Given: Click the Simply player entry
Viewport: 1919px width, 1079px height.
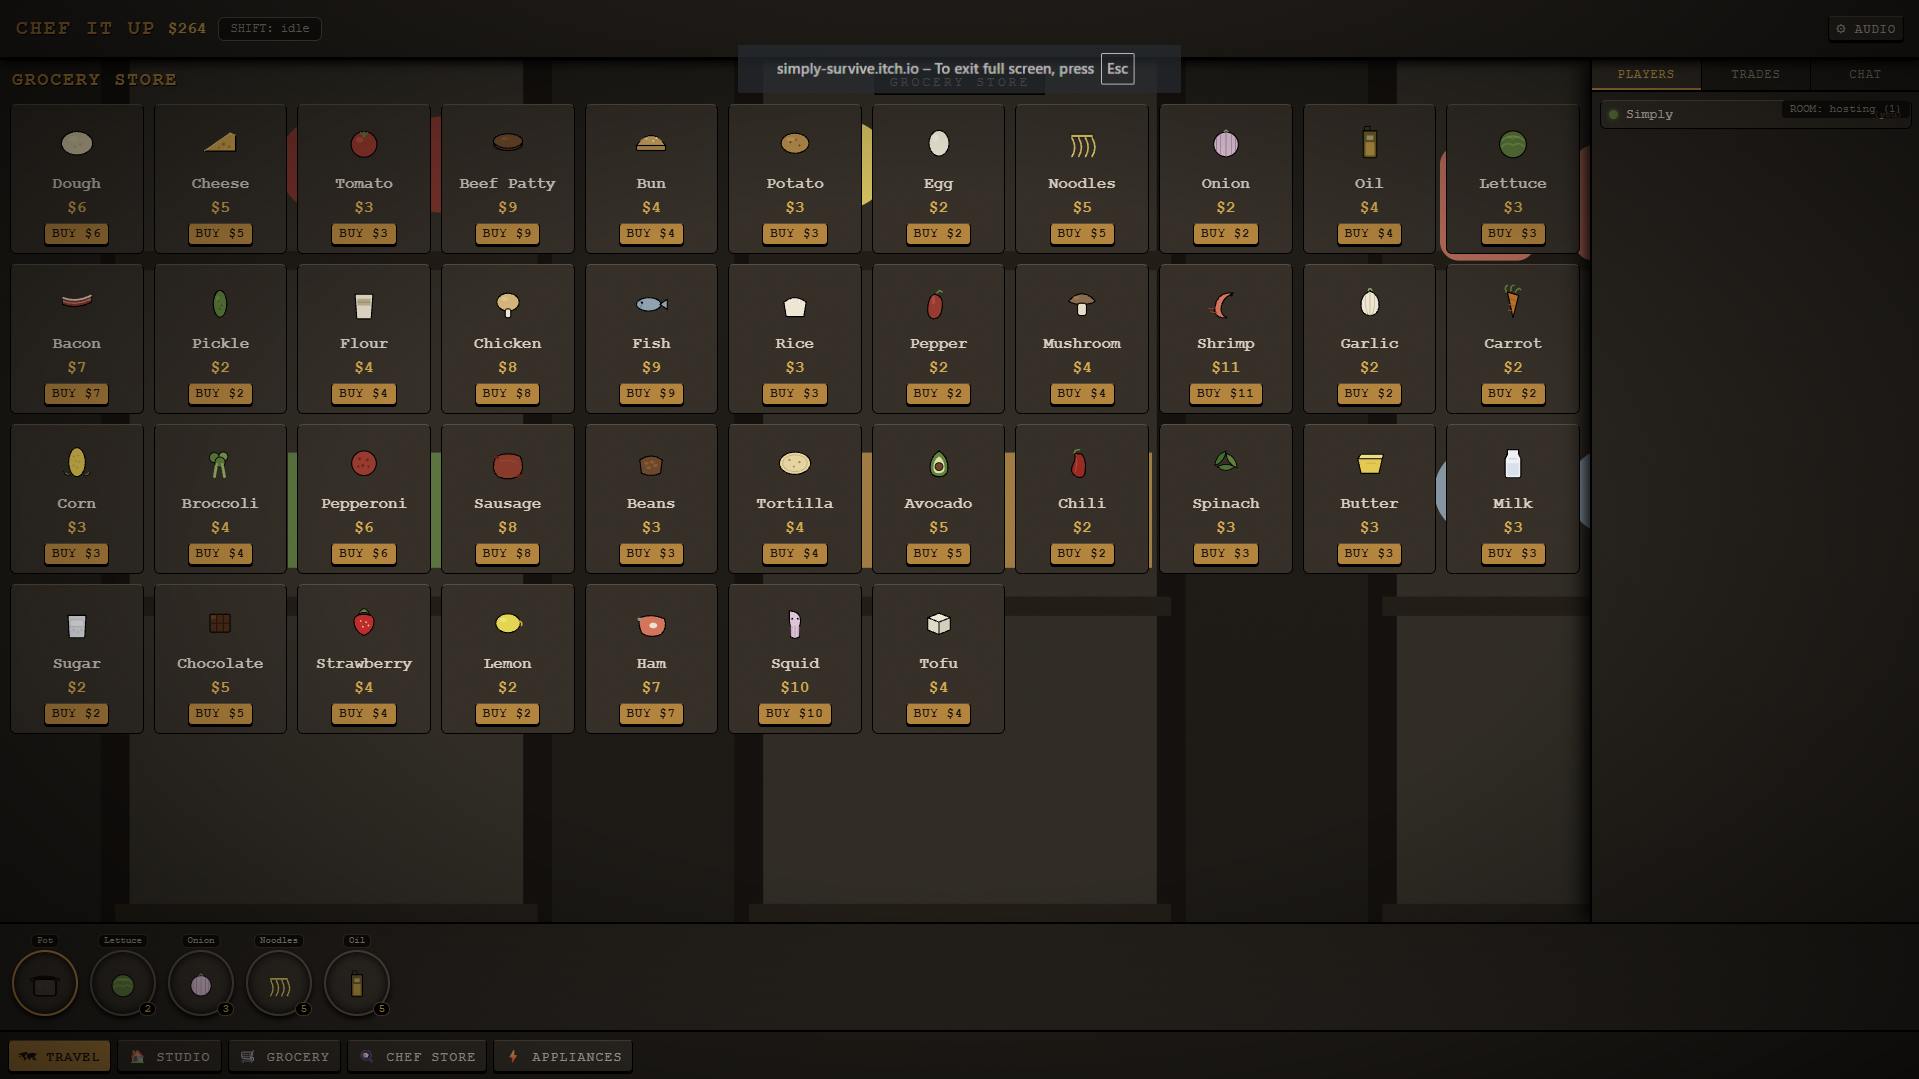Looking at the screenshot, I should coord(1755,114).
